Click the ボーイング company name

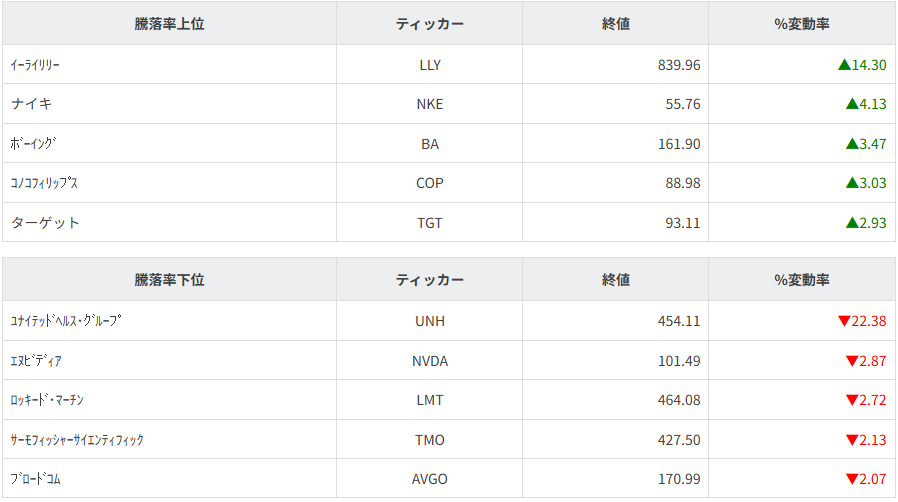[34, 144]
